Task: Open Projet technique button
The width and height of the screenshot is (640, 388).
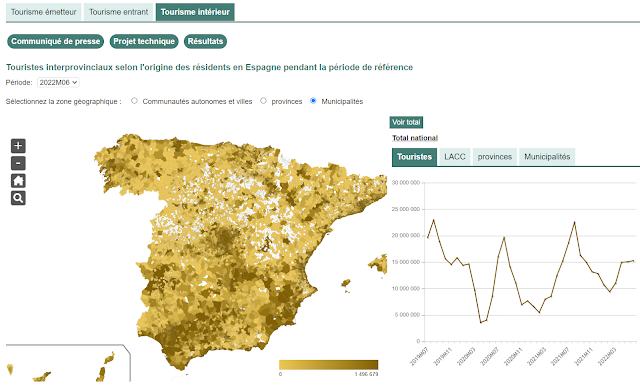Action: pyautogui.click(x=144, y=41)
